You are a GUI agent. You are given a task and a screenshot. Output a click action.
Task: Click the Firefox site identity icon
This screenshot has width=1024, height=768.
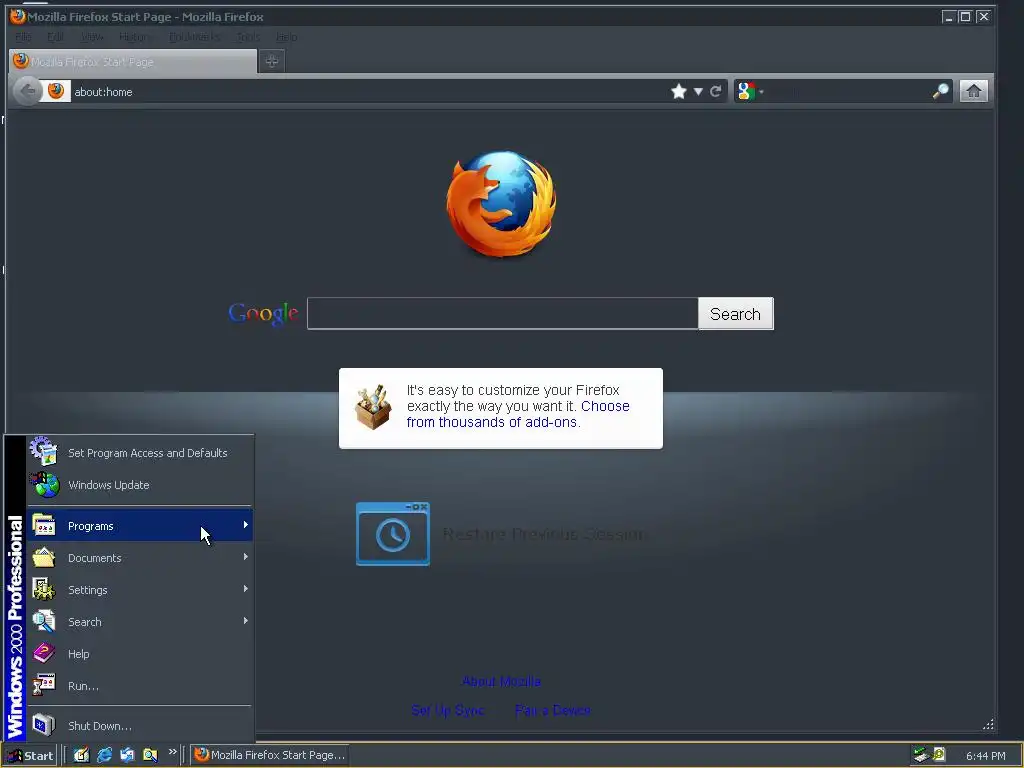56,91
